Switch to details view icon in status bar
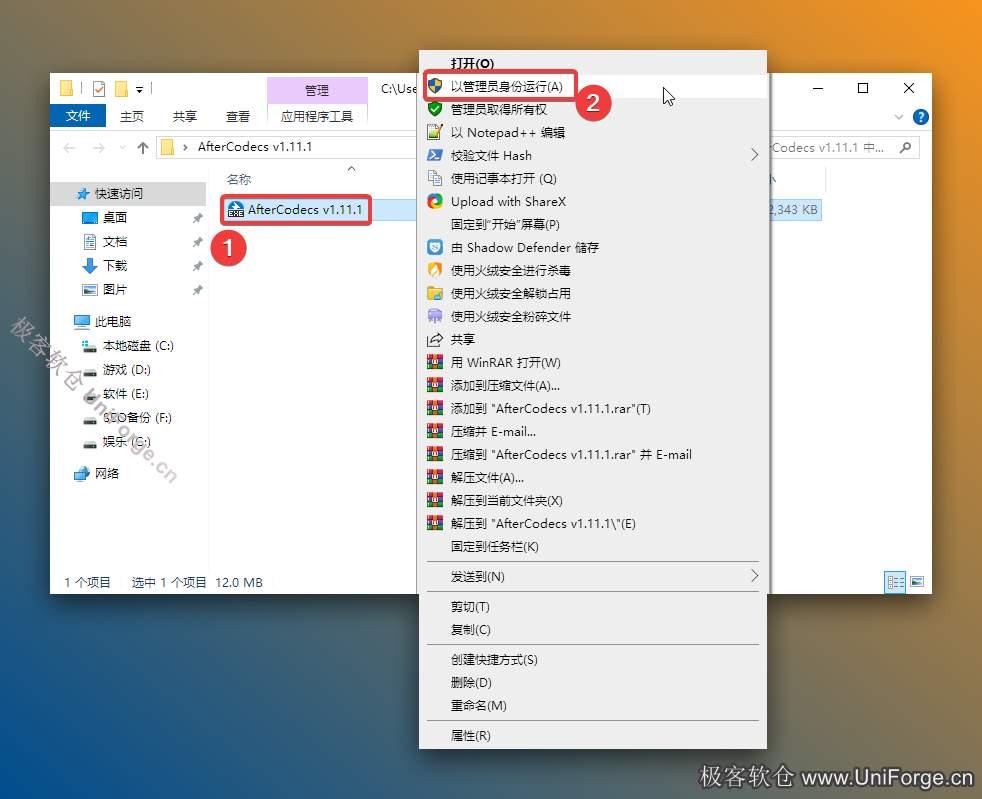Viewport: 982px width, 799px height. (895, 582)
